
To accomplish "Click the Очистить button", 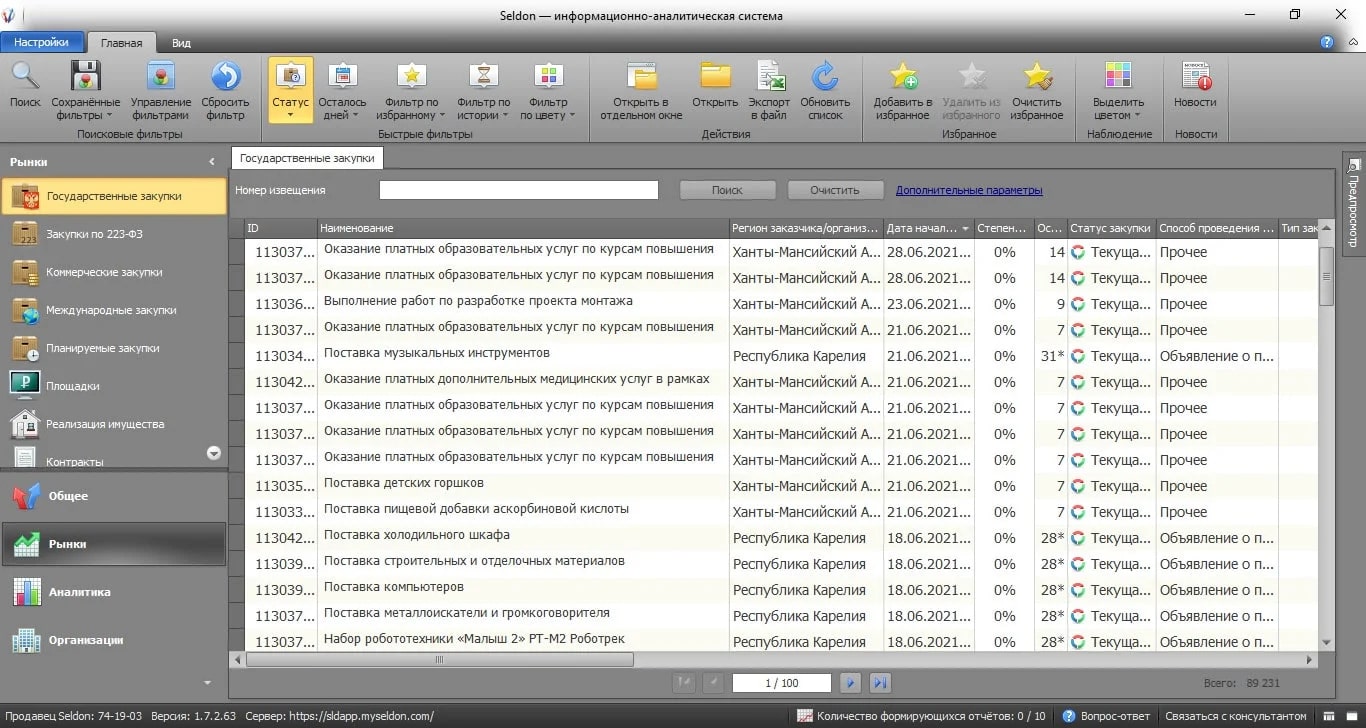I will [x=835, y=190].
